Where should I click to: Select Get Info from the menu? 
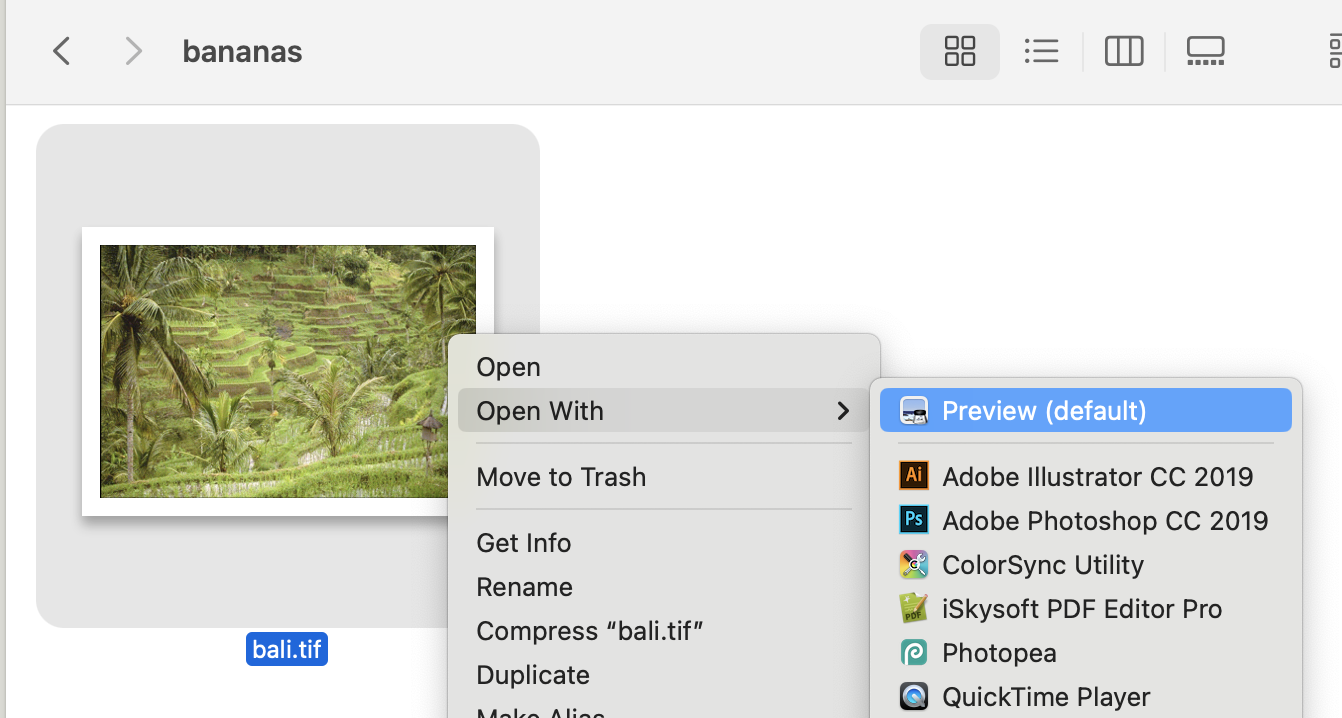point(523,542)
